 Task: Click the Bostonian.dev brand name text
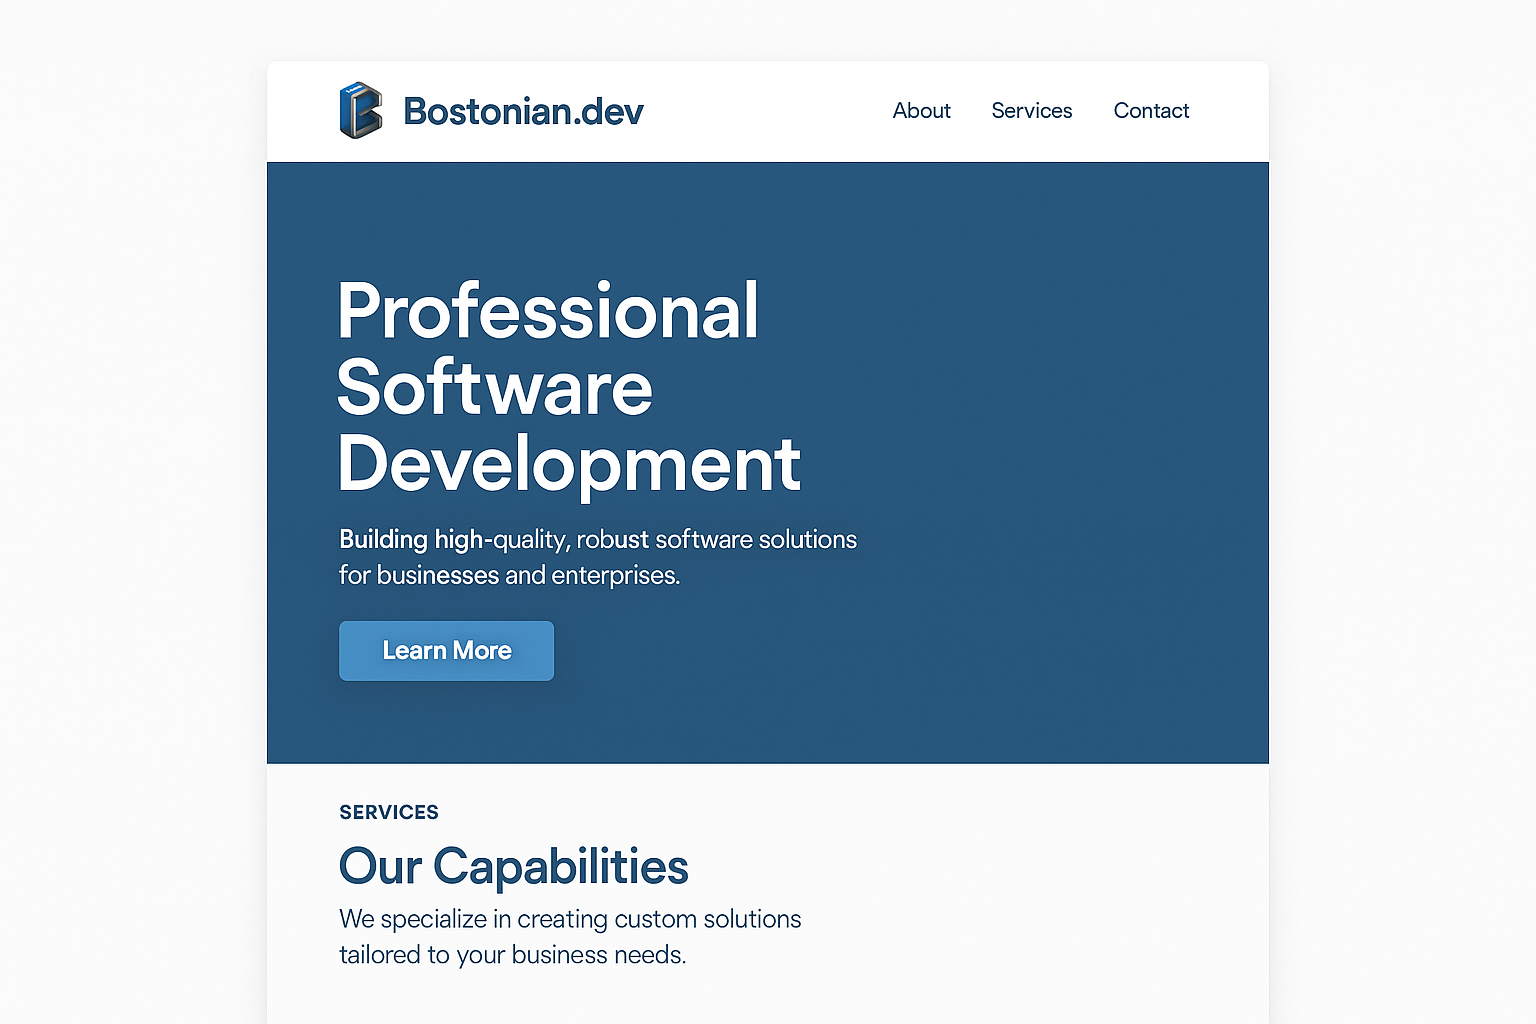click(523, 111)
